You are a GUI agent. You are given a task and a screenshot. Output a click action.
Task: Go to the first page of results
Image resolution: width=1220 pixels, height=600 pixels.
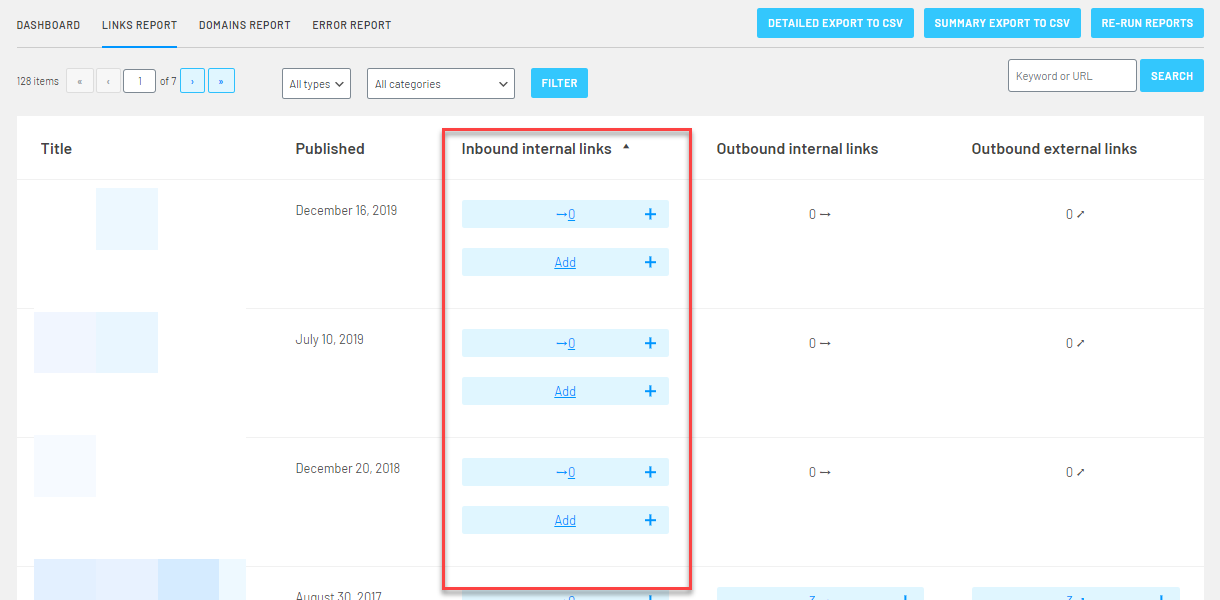pyautogui.click(x=80, y=81)
